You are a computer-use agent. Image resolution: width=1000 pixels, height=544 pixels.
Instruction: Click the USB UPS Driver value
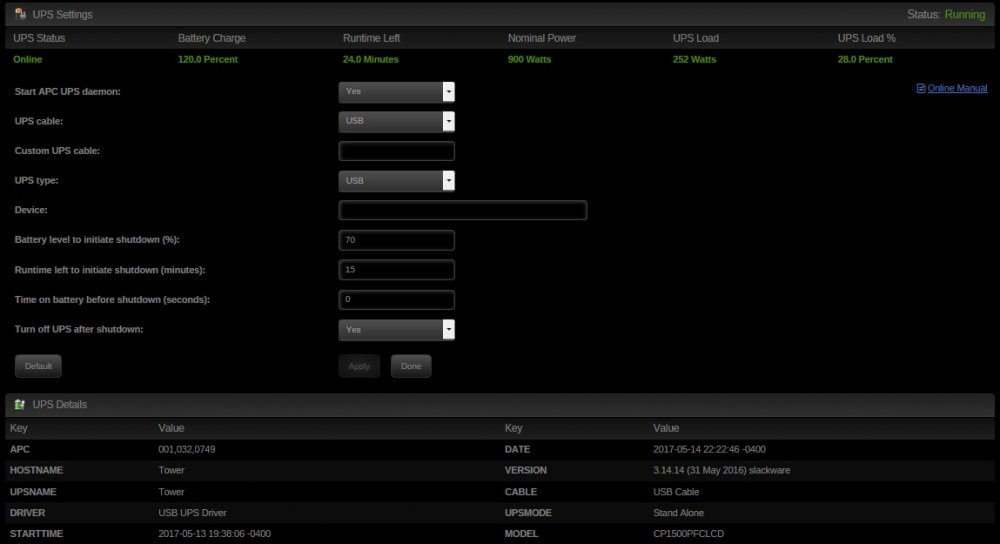[193, 513]
